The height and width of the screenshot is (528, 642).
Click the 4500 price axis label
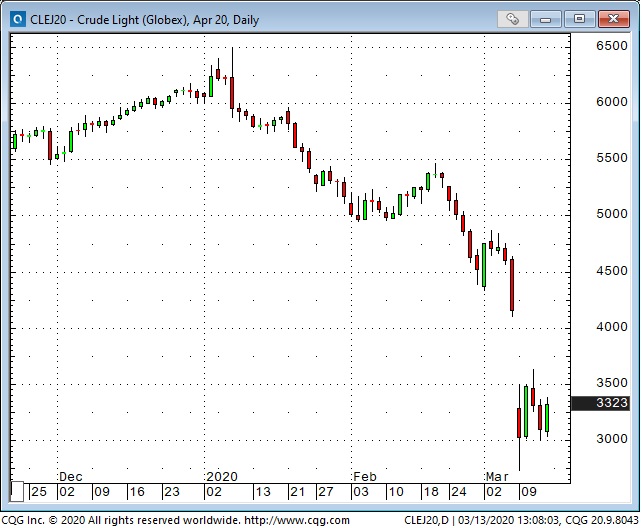pos(611,271)
